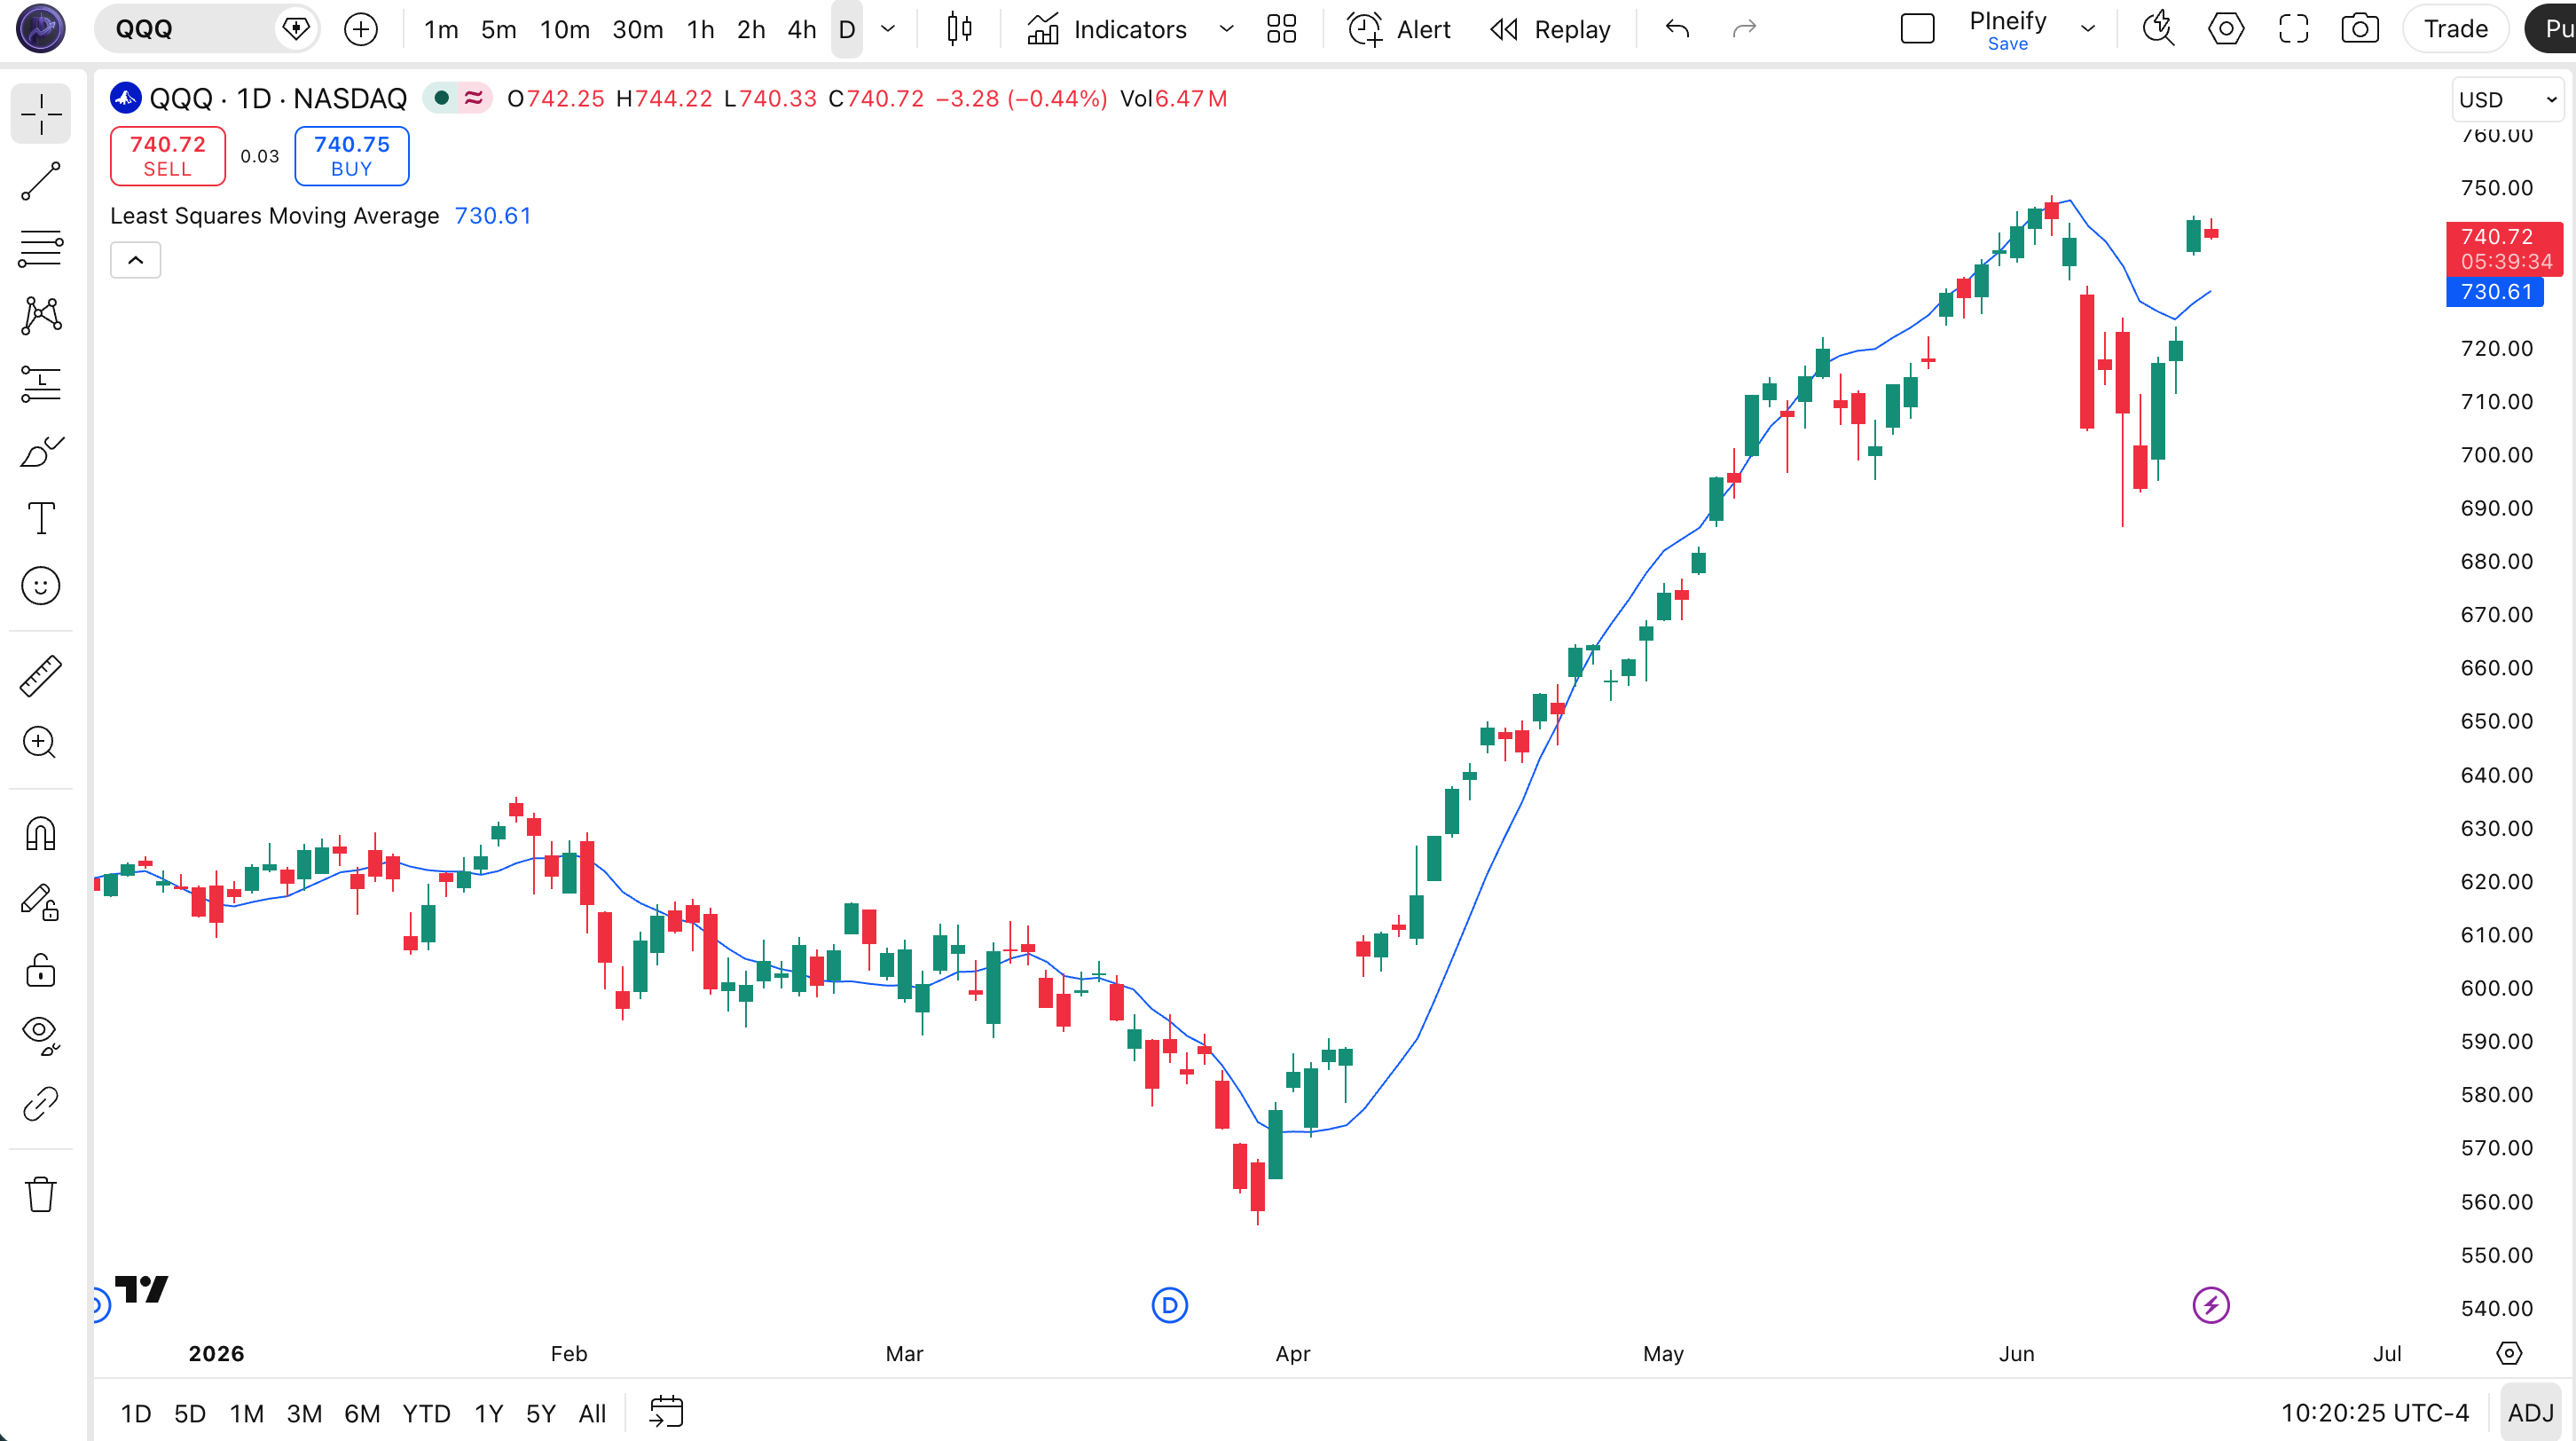The width and height of the screenshot is (2576, 1441).
Task: Expand the Plneify layout dropdown arrow
Action: (2088, 29)
